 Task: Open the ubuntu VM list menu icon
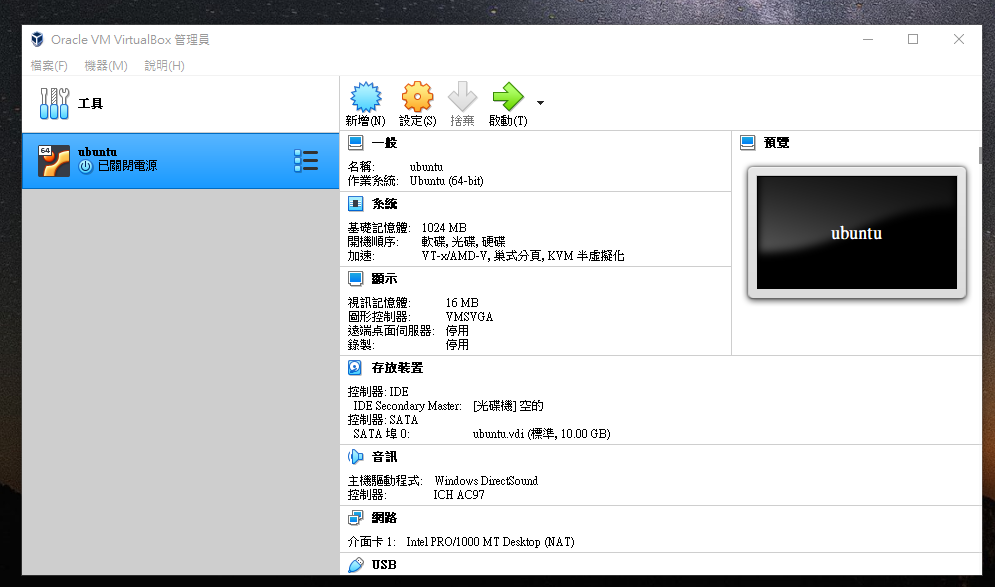(x=306, y=161)
